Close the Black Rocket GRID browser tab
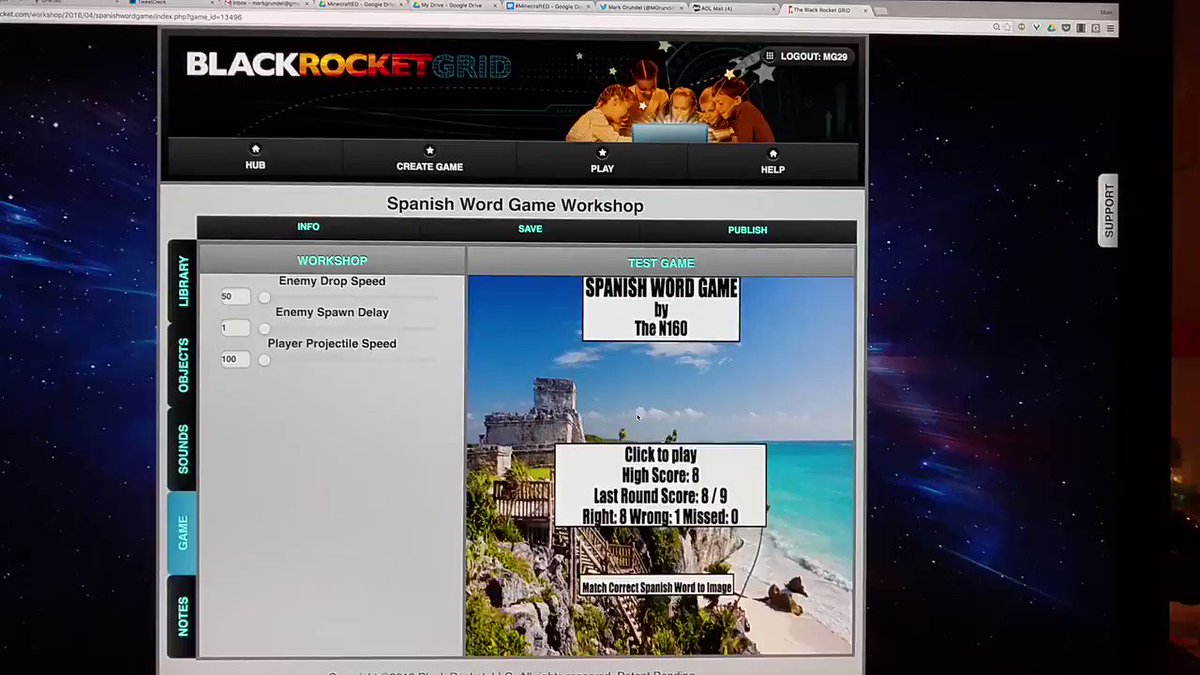 coord(868,9)
